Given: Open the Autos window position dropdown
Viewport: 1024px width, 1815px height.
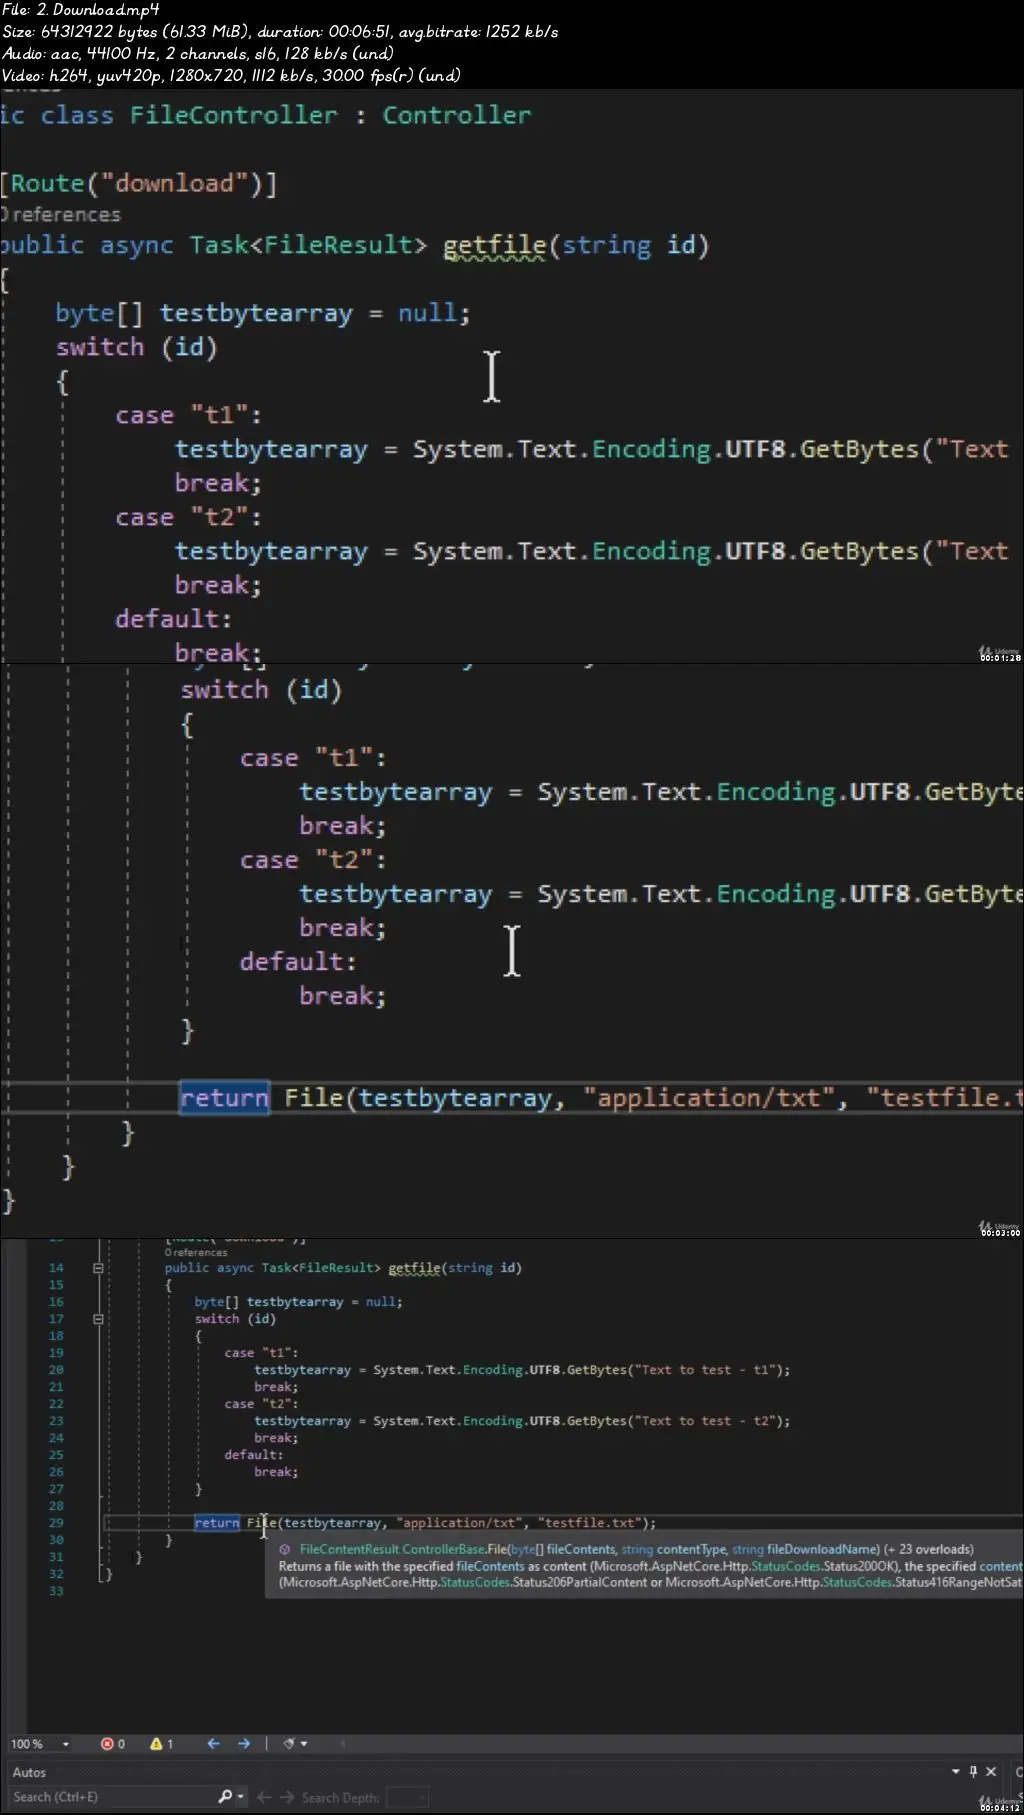Looking at the screenshot, I should tap(955, 1771).
